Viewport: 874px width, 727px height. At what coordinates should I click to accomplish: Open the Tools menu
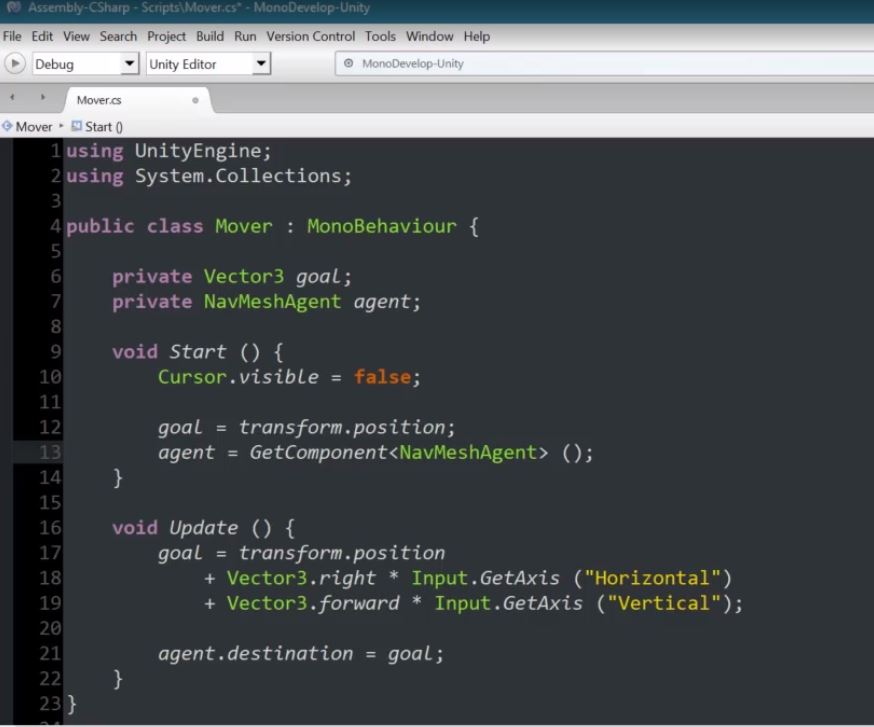(380, 36)
